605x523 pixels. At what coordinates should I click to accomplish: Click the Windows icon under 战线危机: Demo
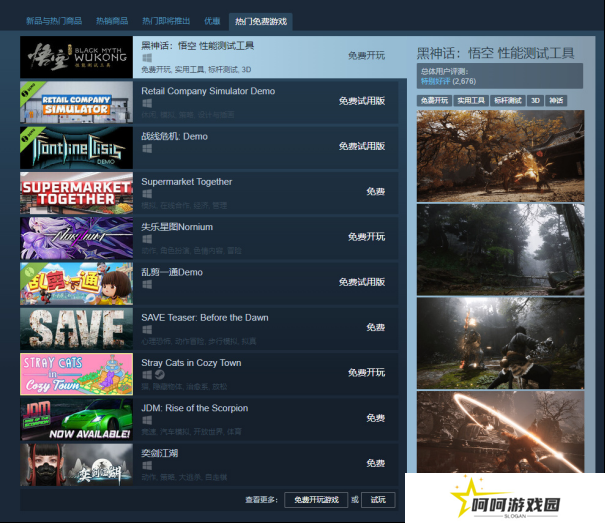pos(147,149)
